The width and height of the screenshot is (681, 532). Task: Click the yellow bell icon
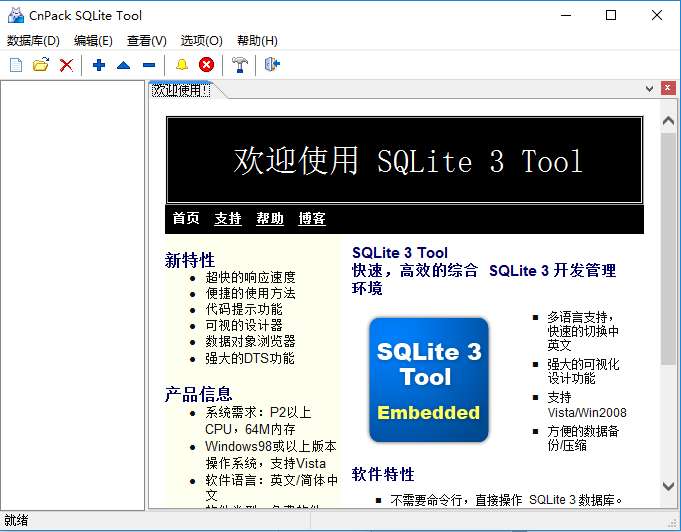(182, 65)
